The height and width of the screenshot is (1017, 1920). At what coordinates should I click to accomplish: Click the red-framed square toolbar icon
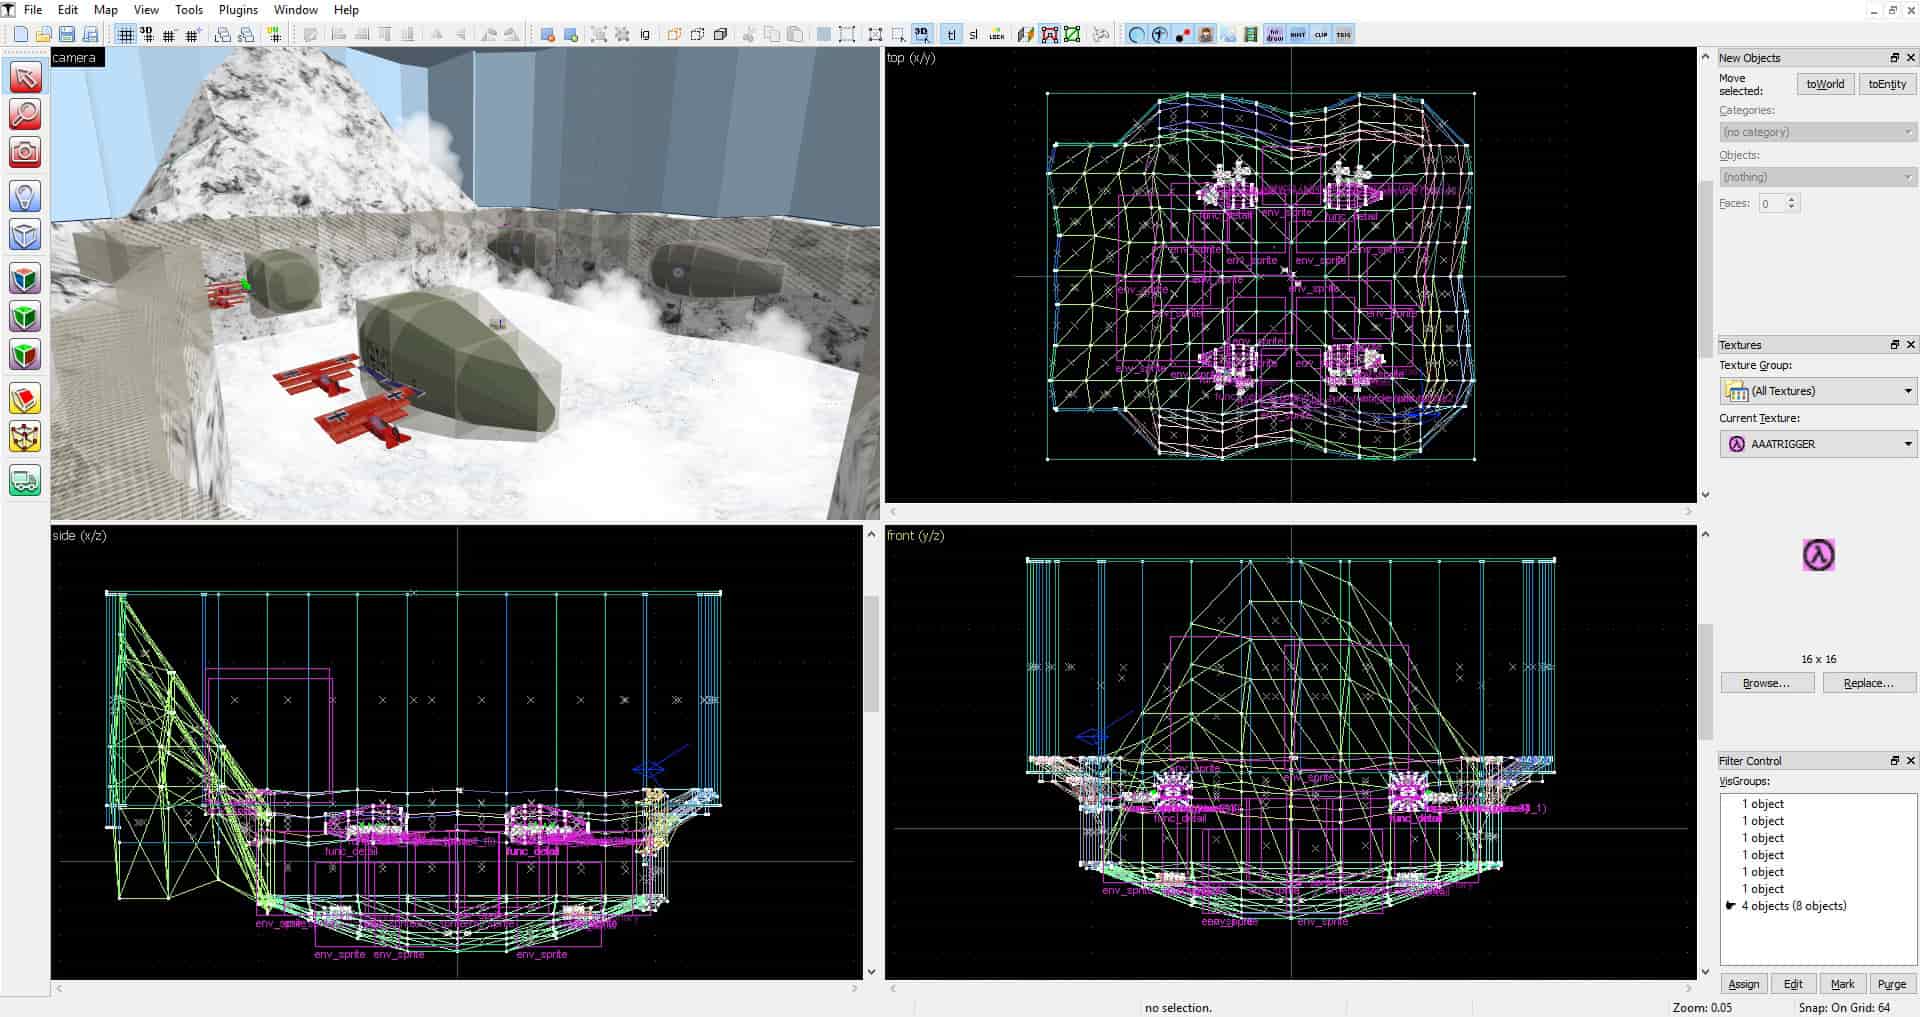1050,35
